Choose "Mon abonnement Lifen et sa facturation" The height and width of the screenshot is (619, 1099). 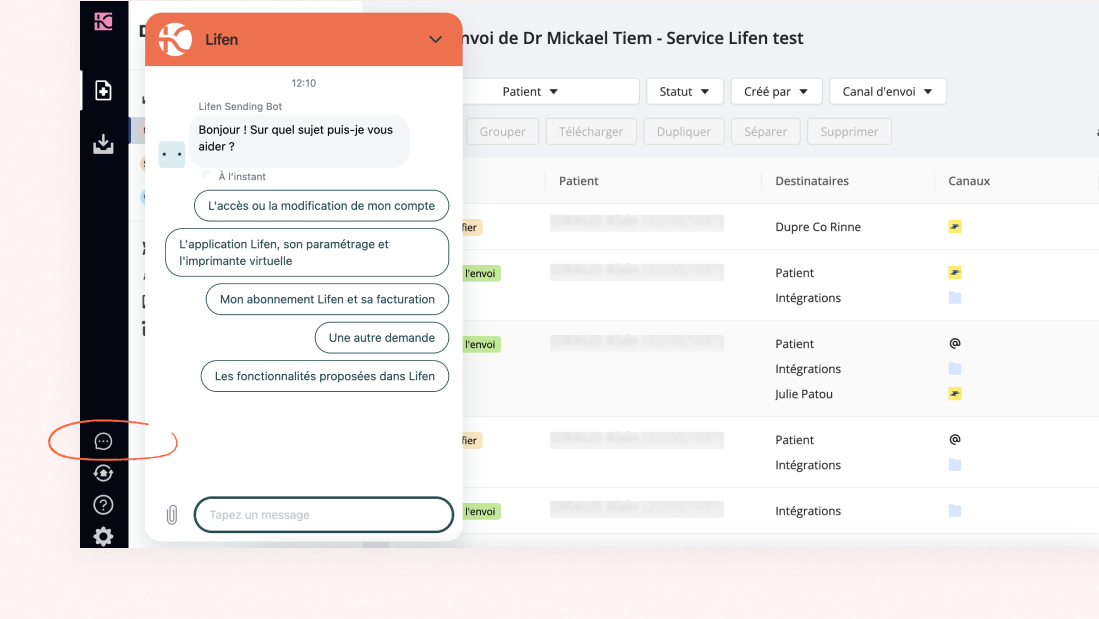tap(327, 299)
